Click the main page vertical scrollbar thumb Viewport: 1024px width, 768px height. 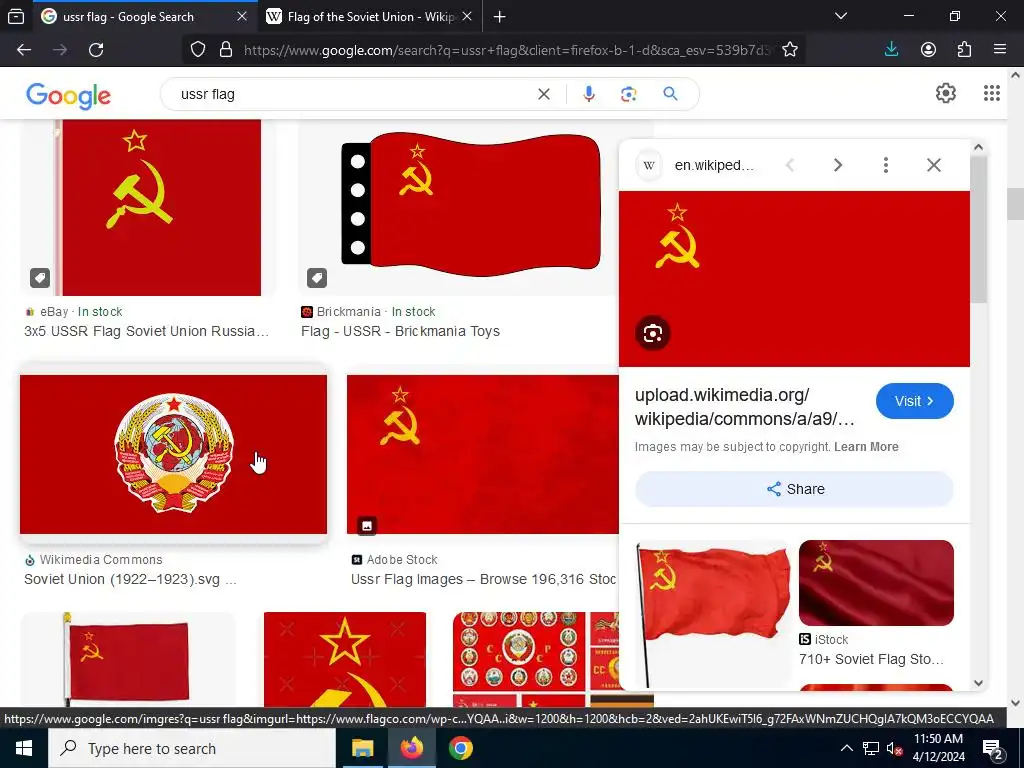[1015, 204]
